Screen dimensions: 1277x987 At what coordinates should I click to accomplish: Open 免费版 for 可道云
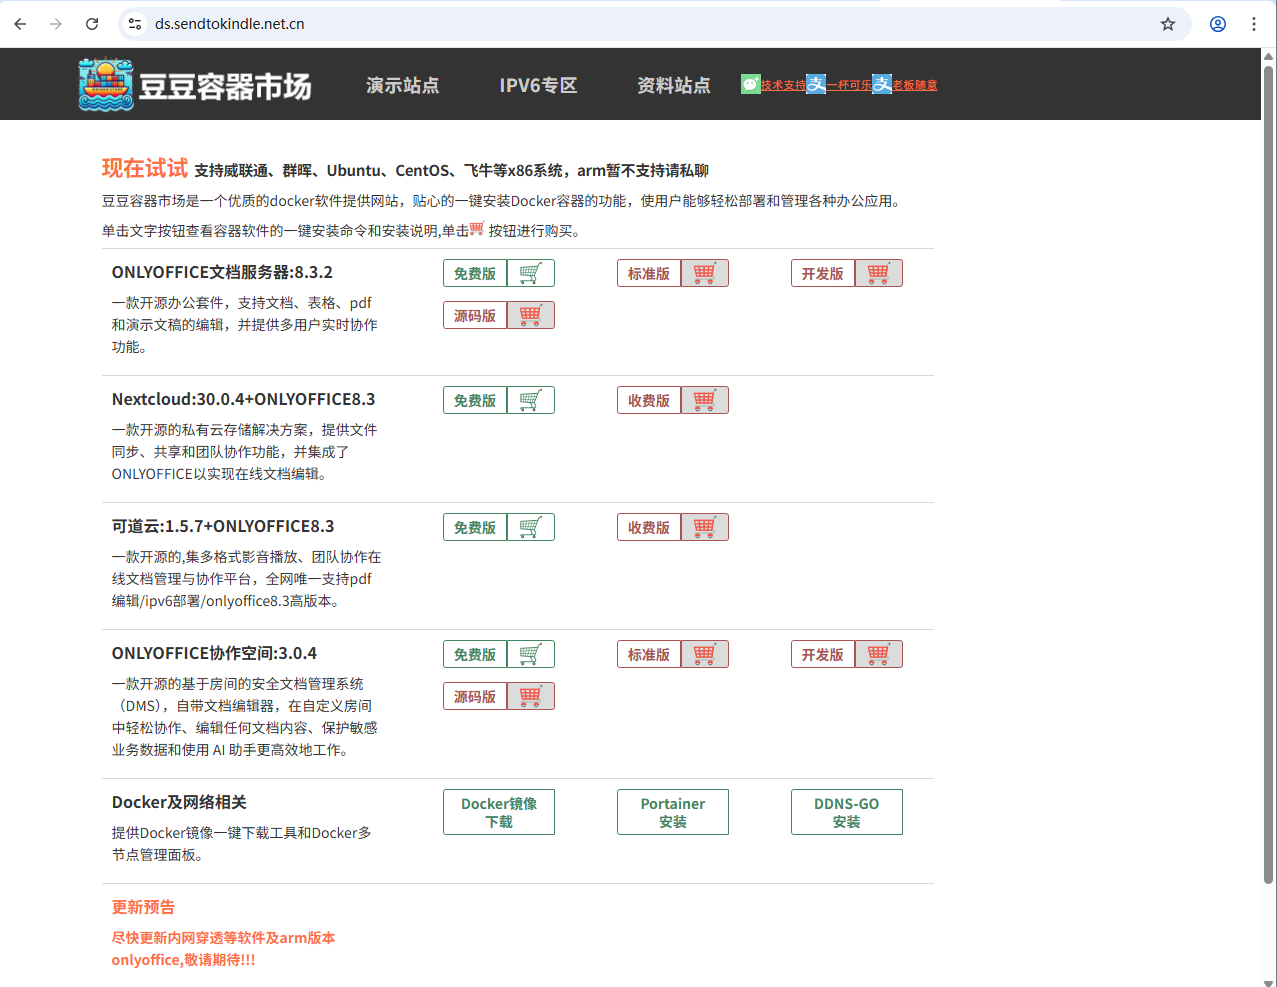475,527
